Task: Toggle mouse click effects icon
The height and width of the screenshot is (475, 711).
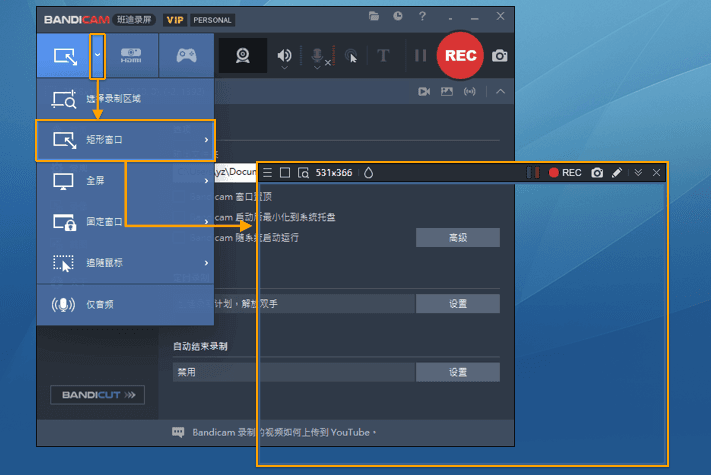Action: [351, 56]
